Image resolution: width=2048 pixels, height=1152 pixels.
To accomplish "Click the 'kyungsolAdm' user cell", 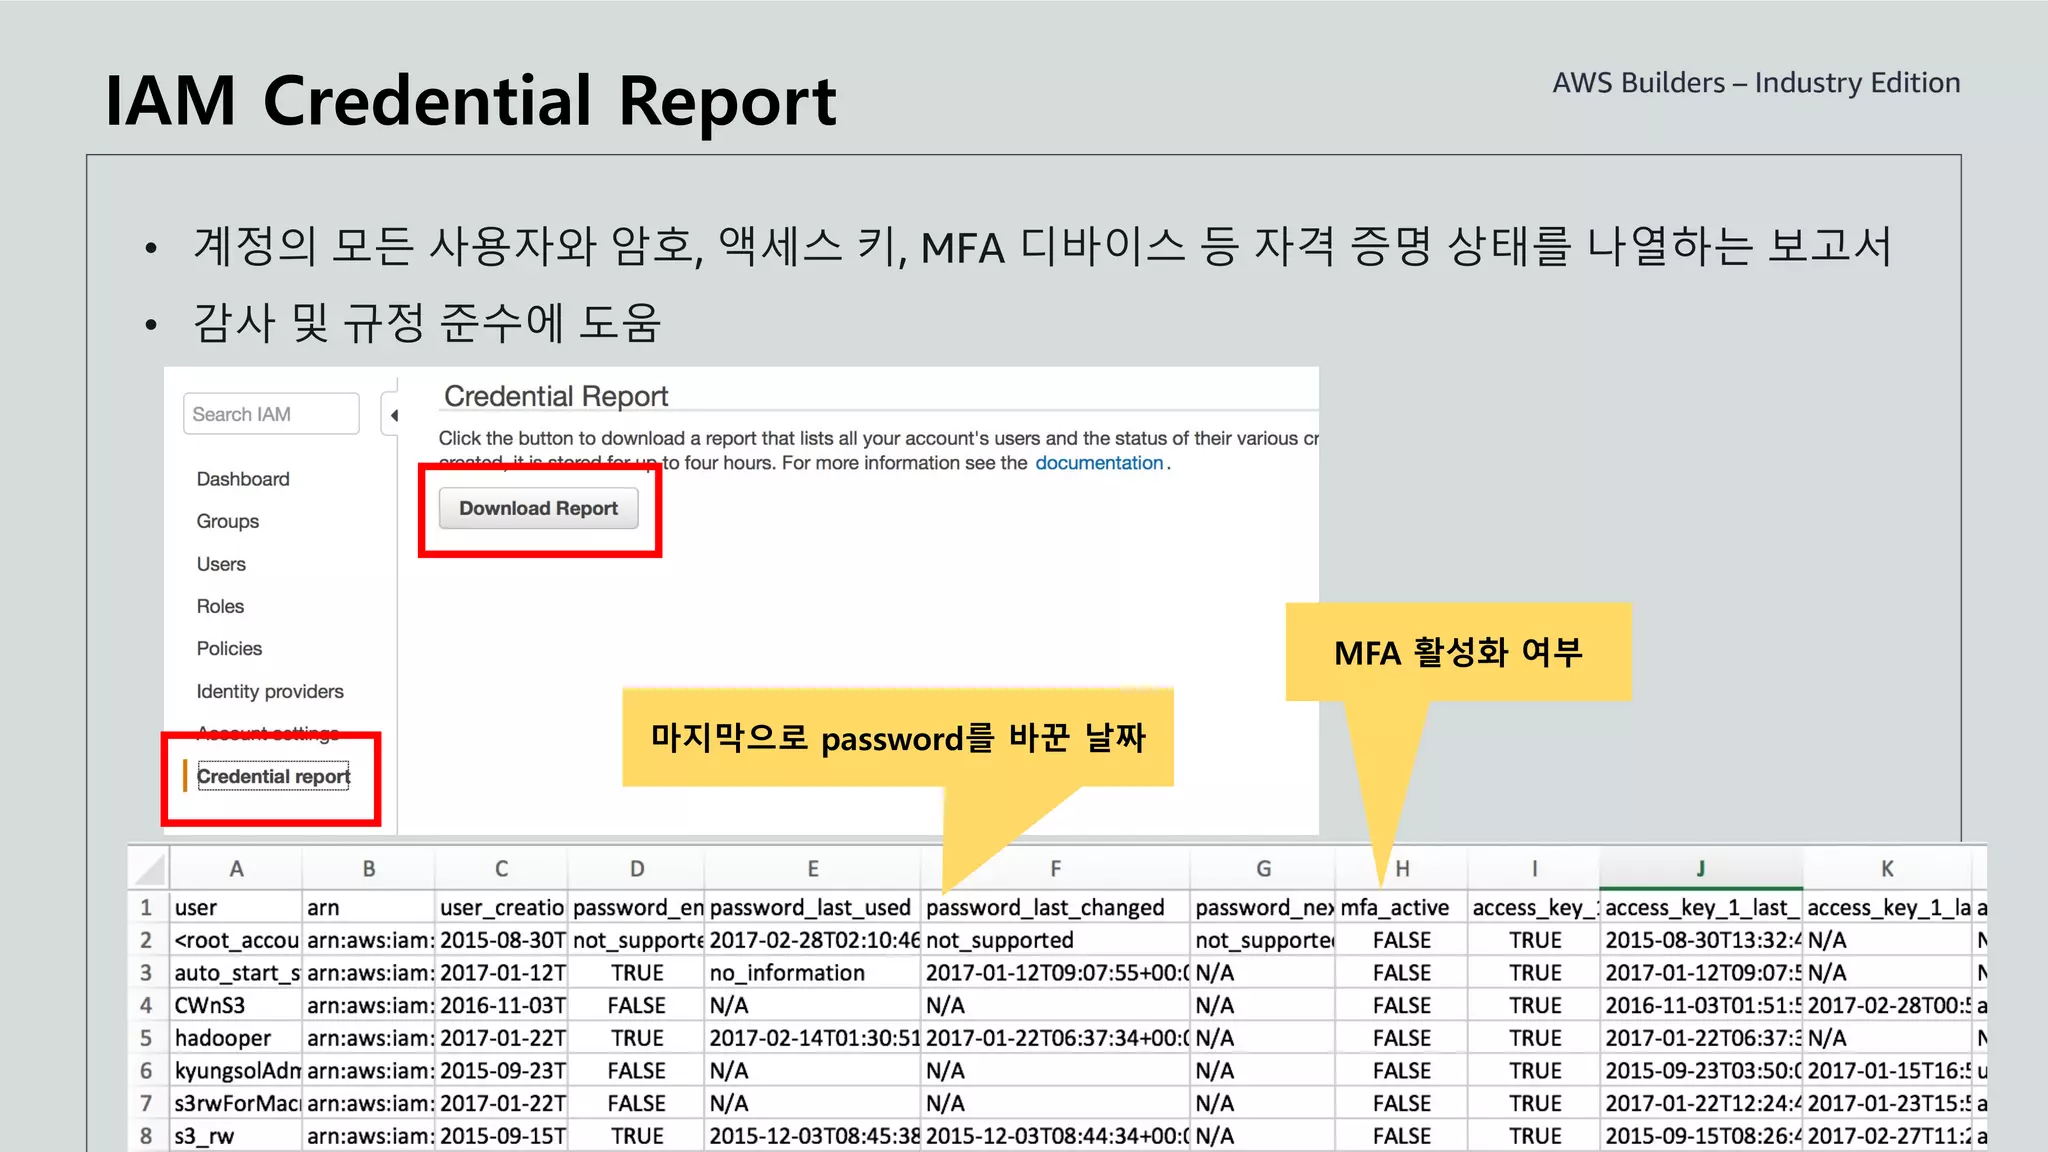I will [236, 1071].
